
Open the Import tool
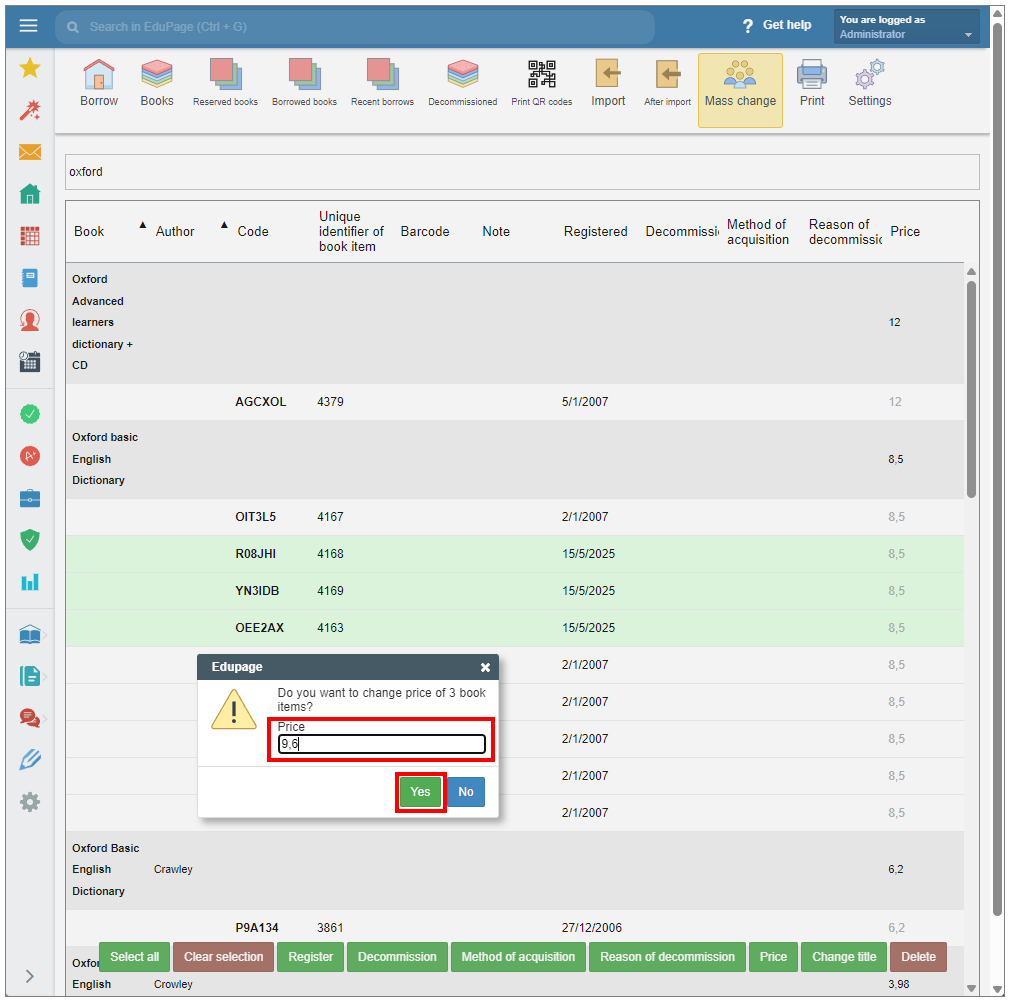coord(607,83)
